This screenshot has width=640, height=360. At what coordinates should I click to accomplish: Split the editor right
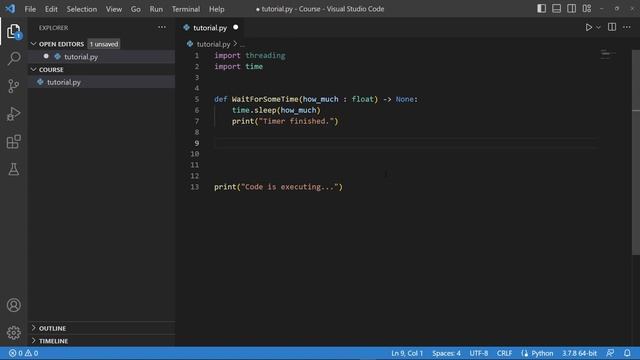click(x=611, y=27)
